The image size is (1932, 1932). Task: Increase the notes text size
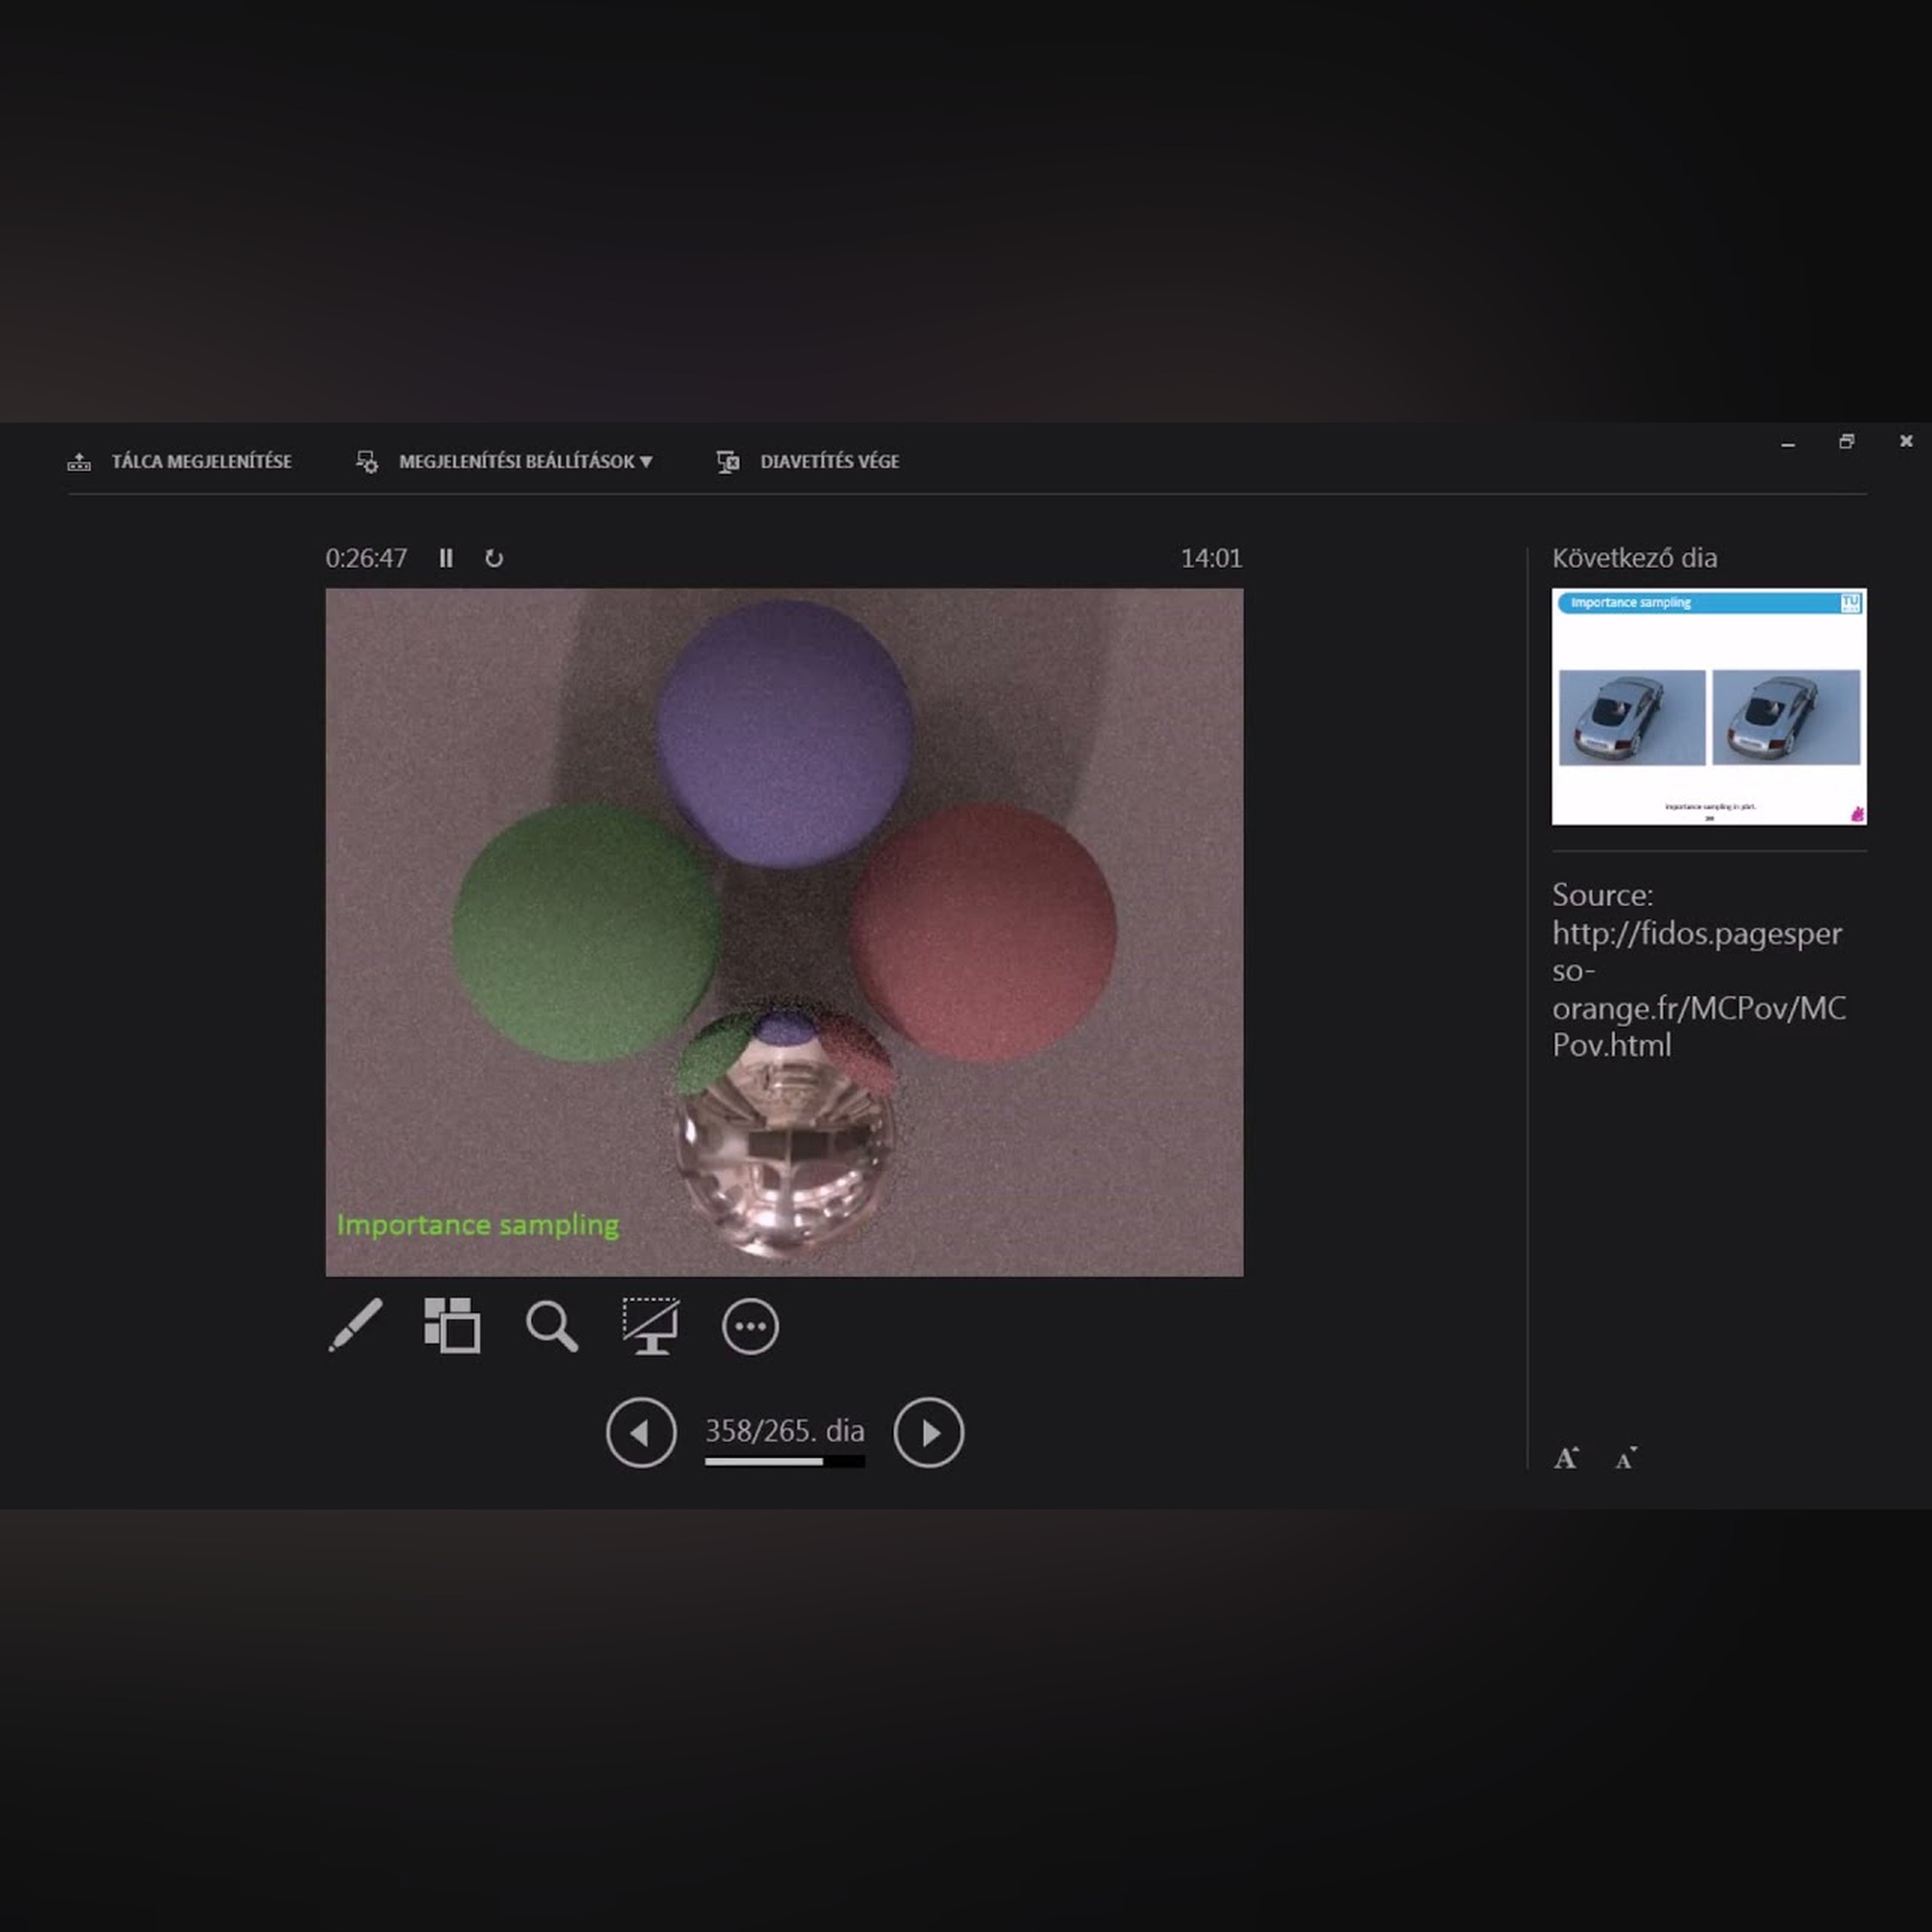(x=1566, y=1458)
